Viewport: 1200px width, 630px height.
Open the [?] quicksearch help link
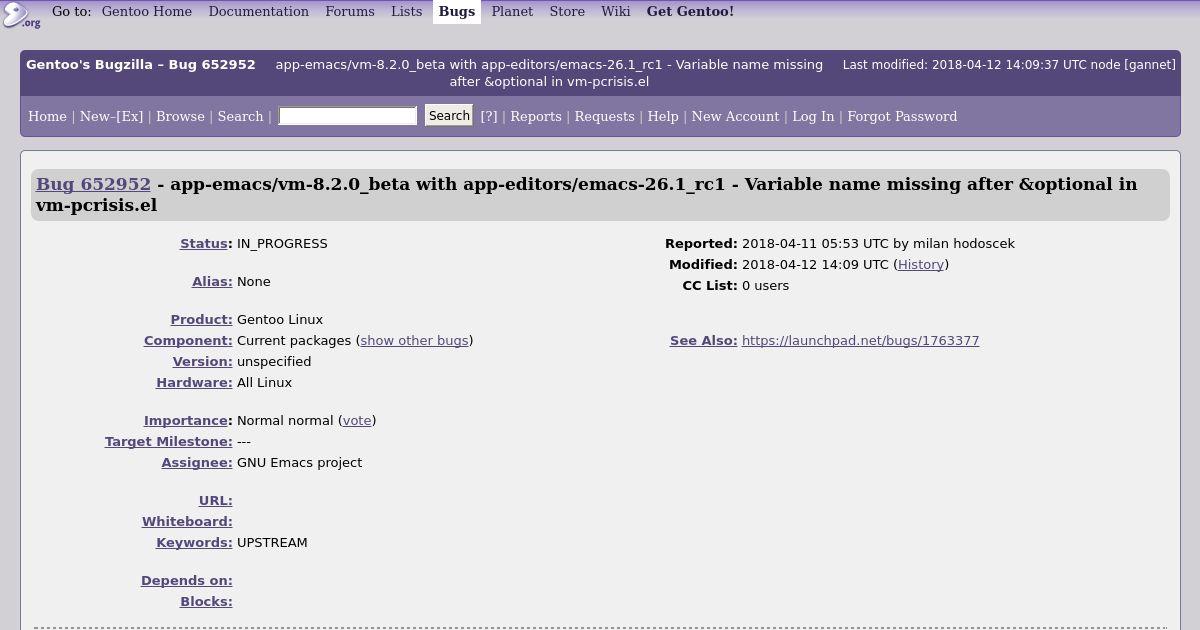click(x=489, y=116)
